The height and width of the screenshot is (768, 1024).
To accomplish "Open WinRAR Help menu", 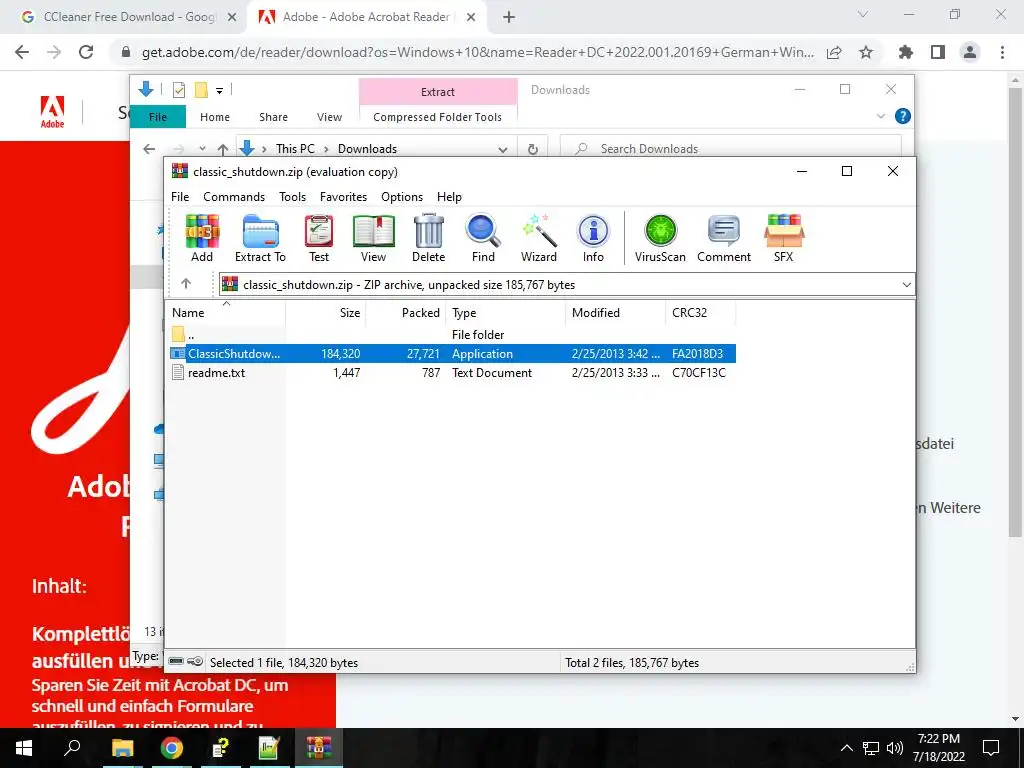I will click(x=449, y=197).
